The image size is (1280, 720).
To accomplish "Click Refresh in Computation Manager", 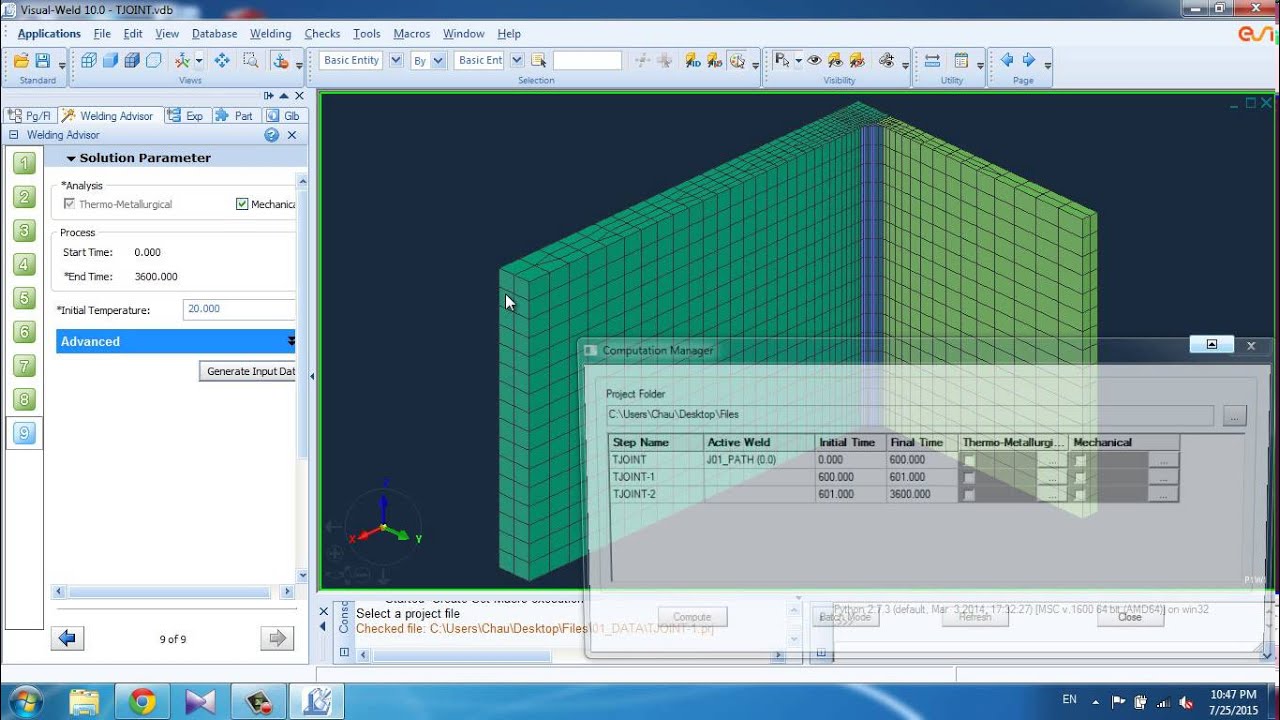I will (975, 617).
